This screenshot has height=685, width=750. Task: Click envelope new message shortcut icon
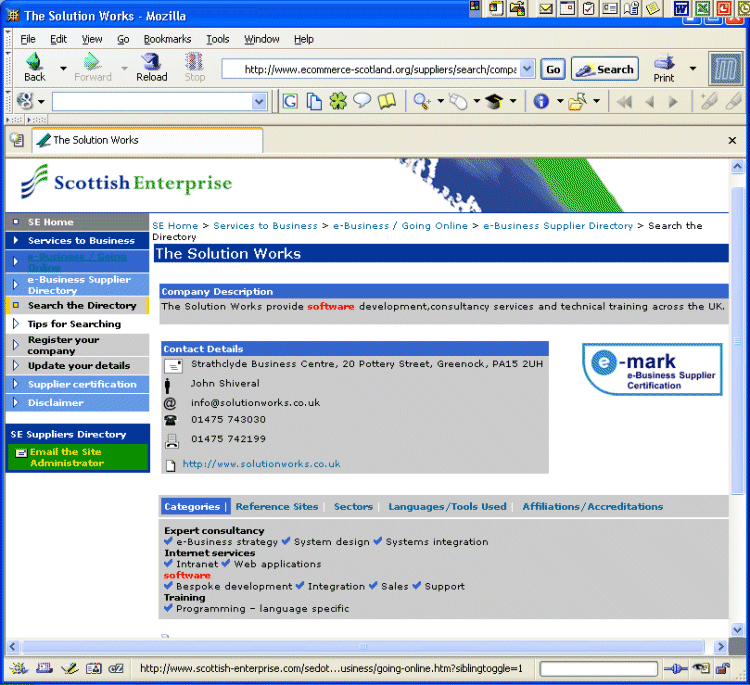coord(546,9)
